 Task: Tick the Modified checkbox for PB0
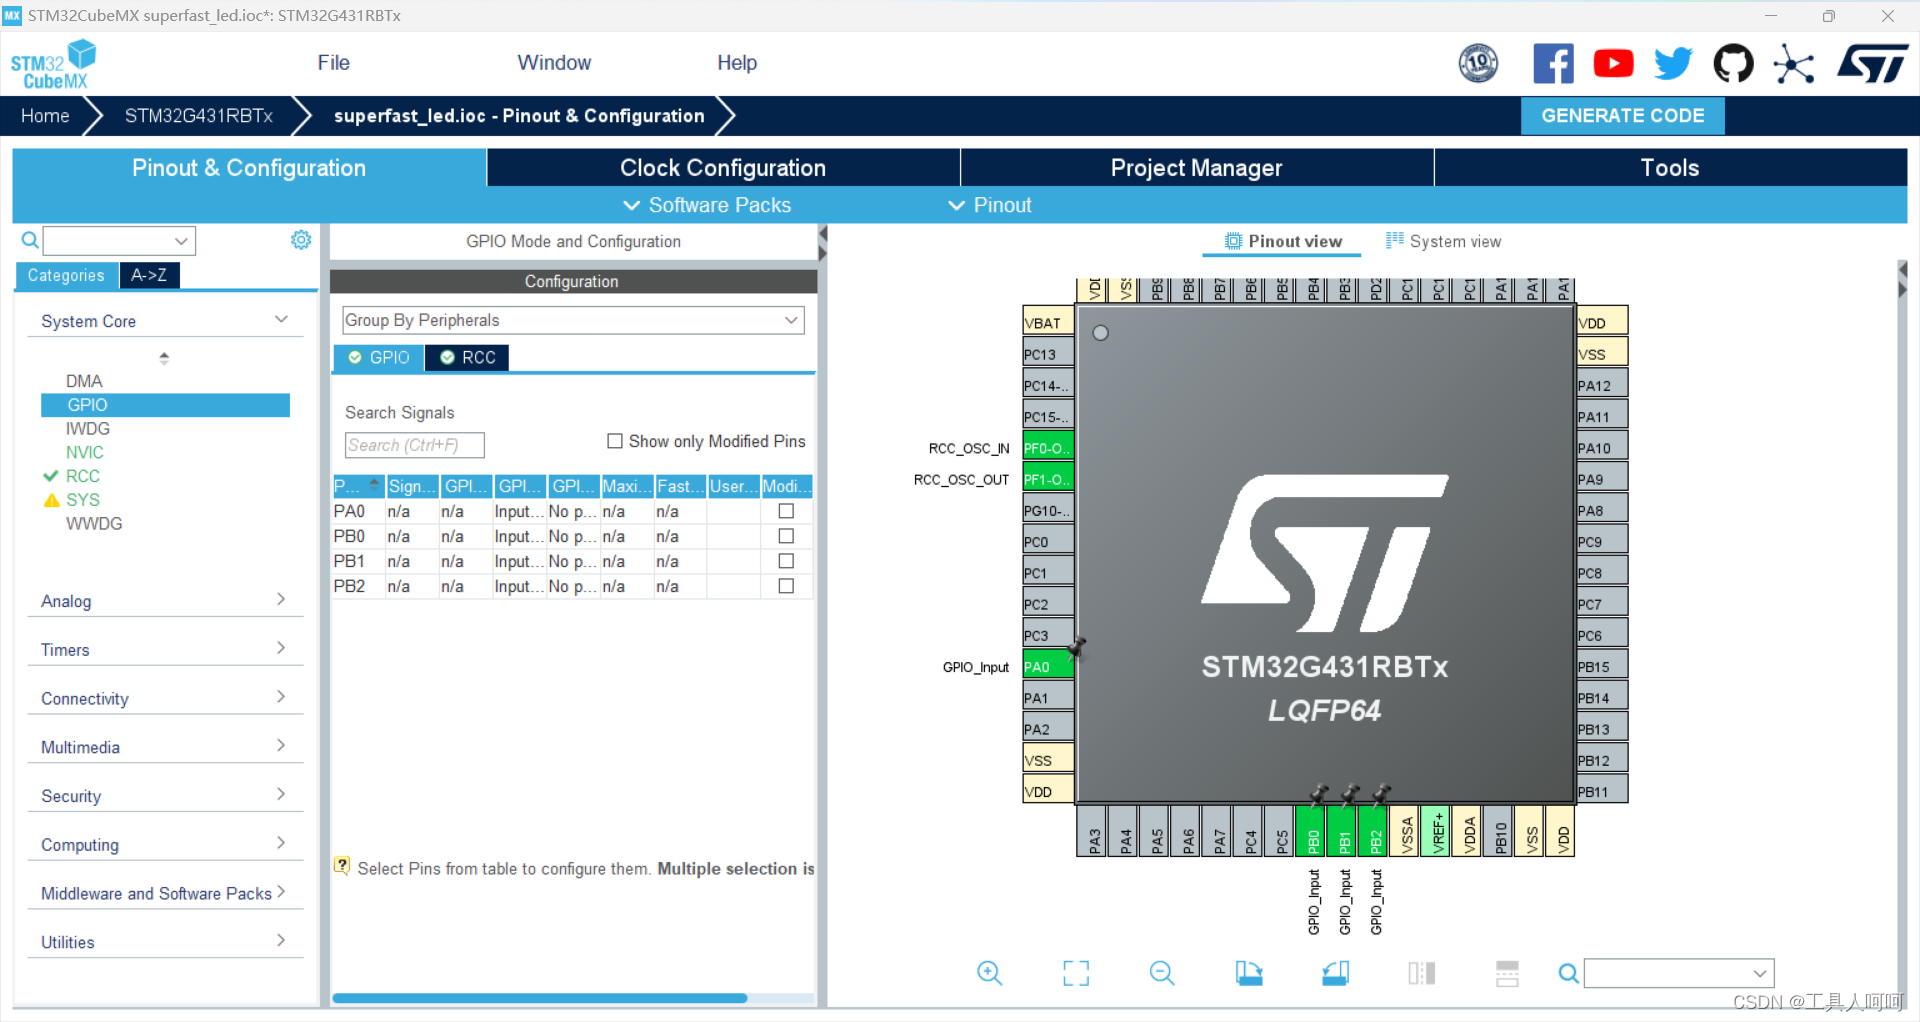click(x=786, y=536)
